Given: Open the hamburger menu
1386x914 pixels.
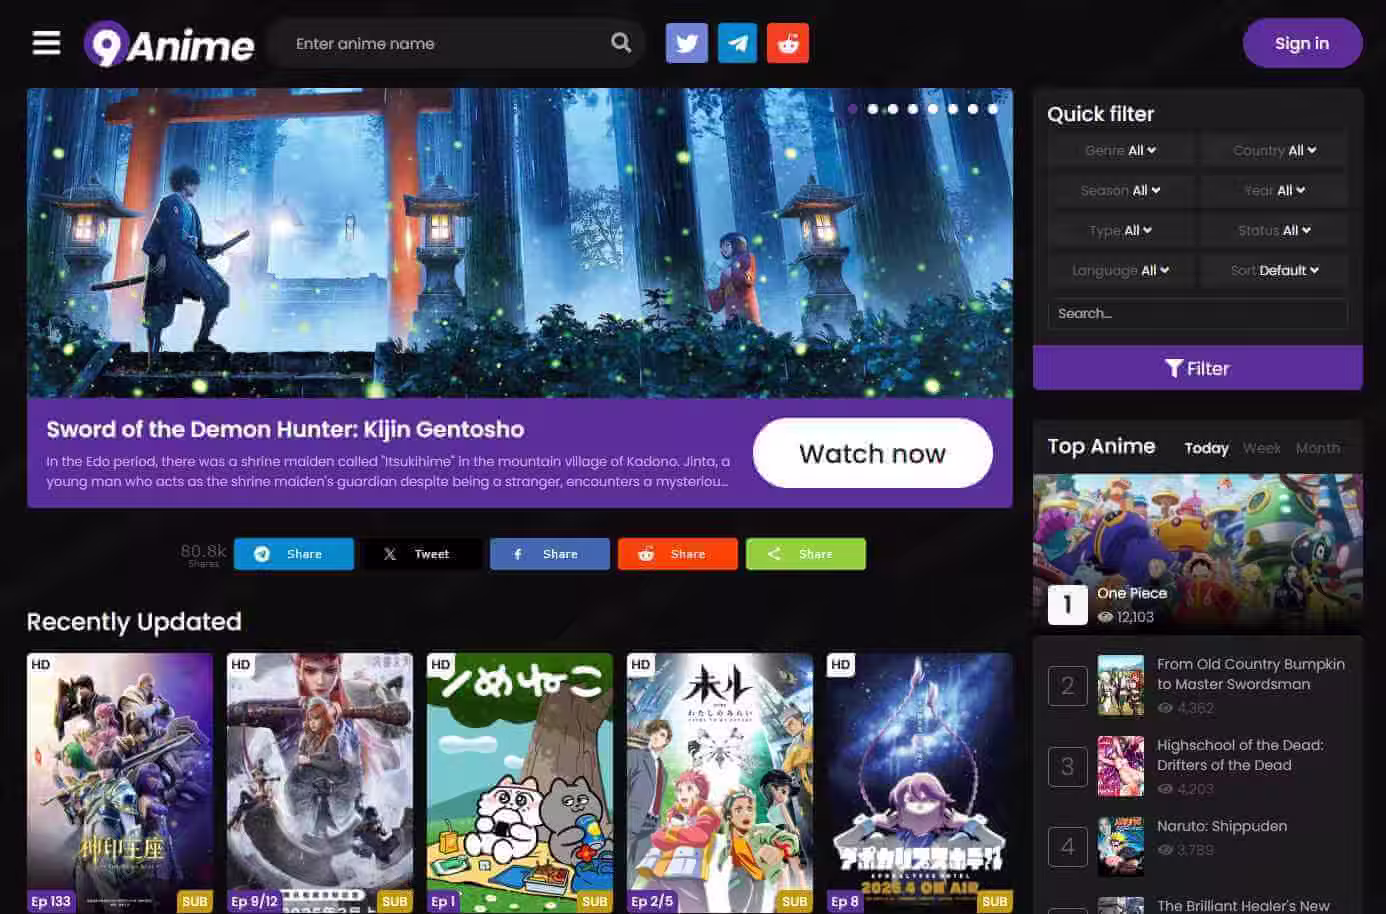Looking at the screenshot, I should [46, 43].
